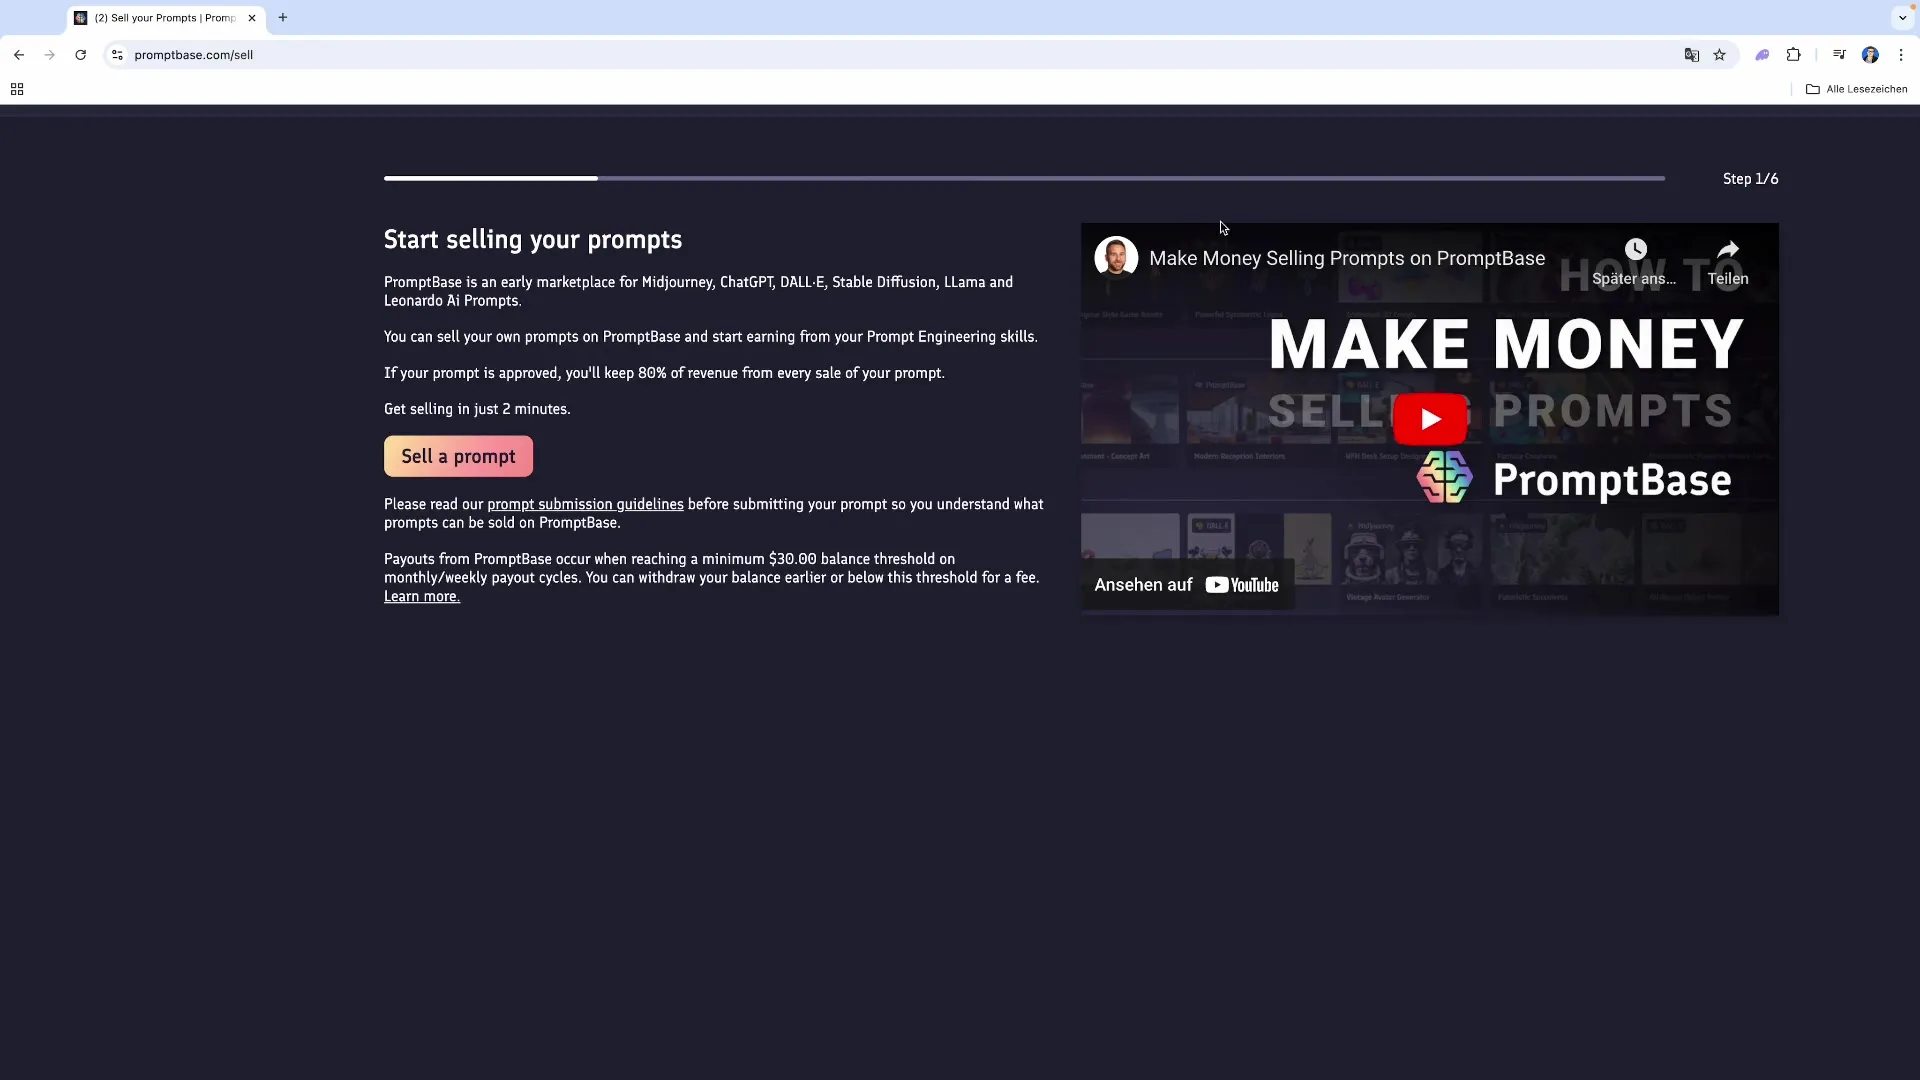1920x1080 pixels.
Task: Click the step progress bar
Action: point(1024,178)
